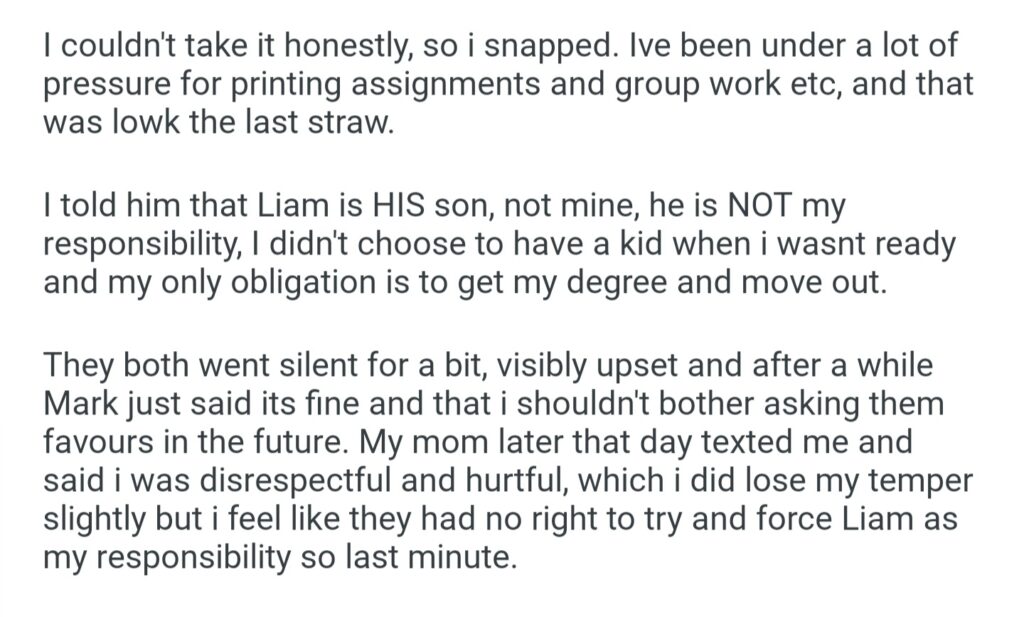Click the capitalized word "NOT"

click(763, 208)
